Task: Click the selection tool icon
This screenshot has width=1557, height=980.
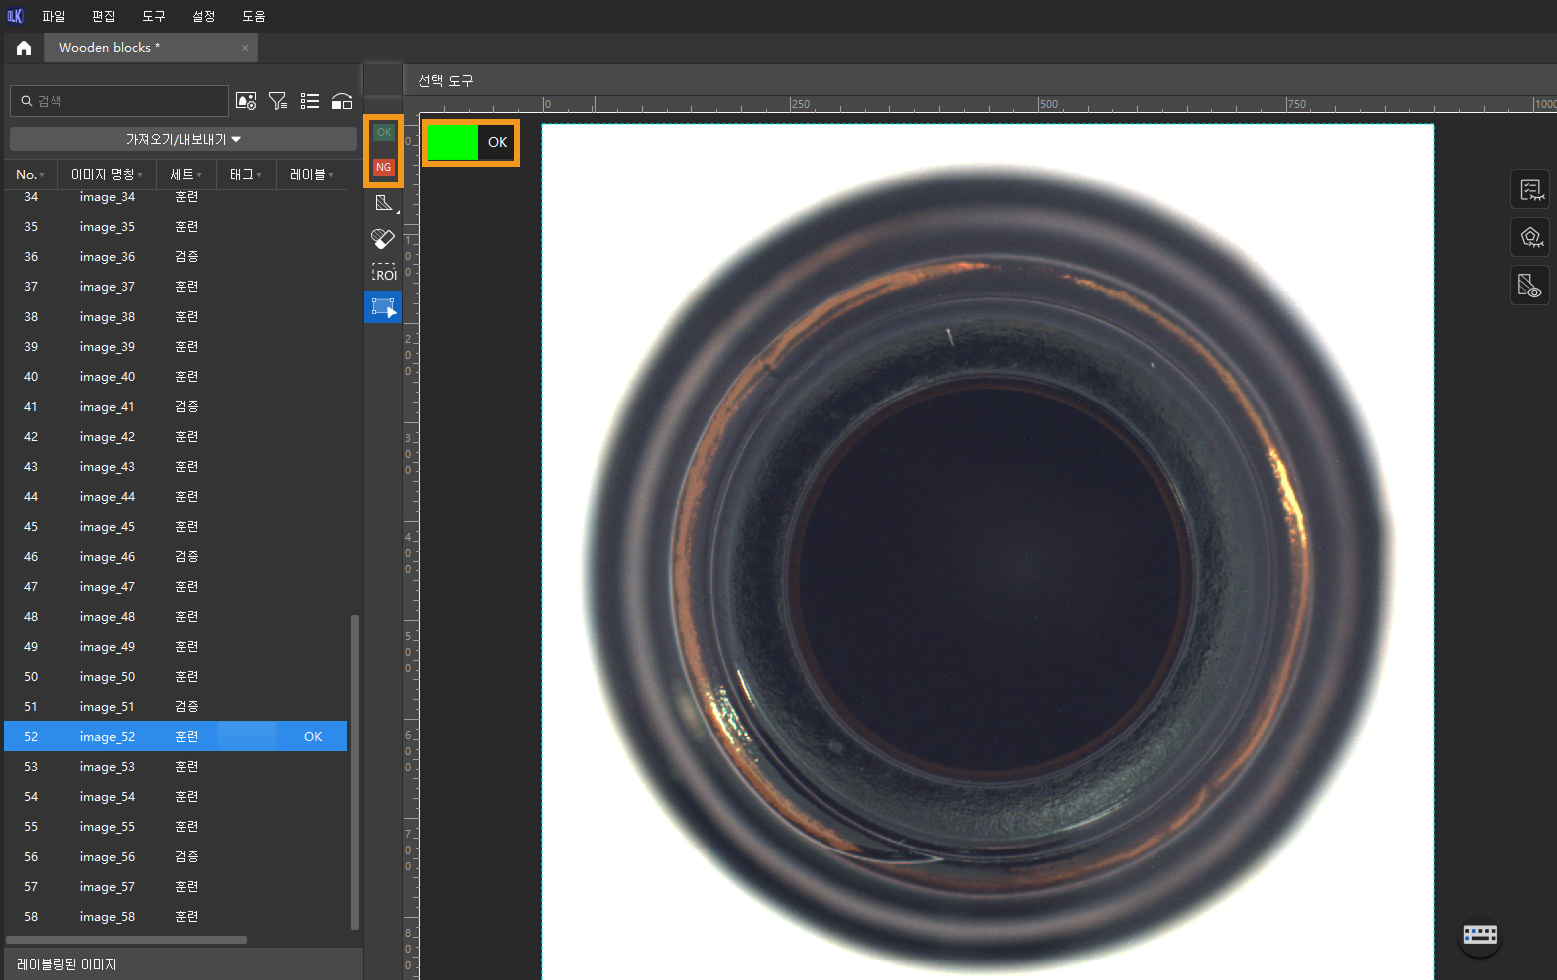Action: click(384, 307)
